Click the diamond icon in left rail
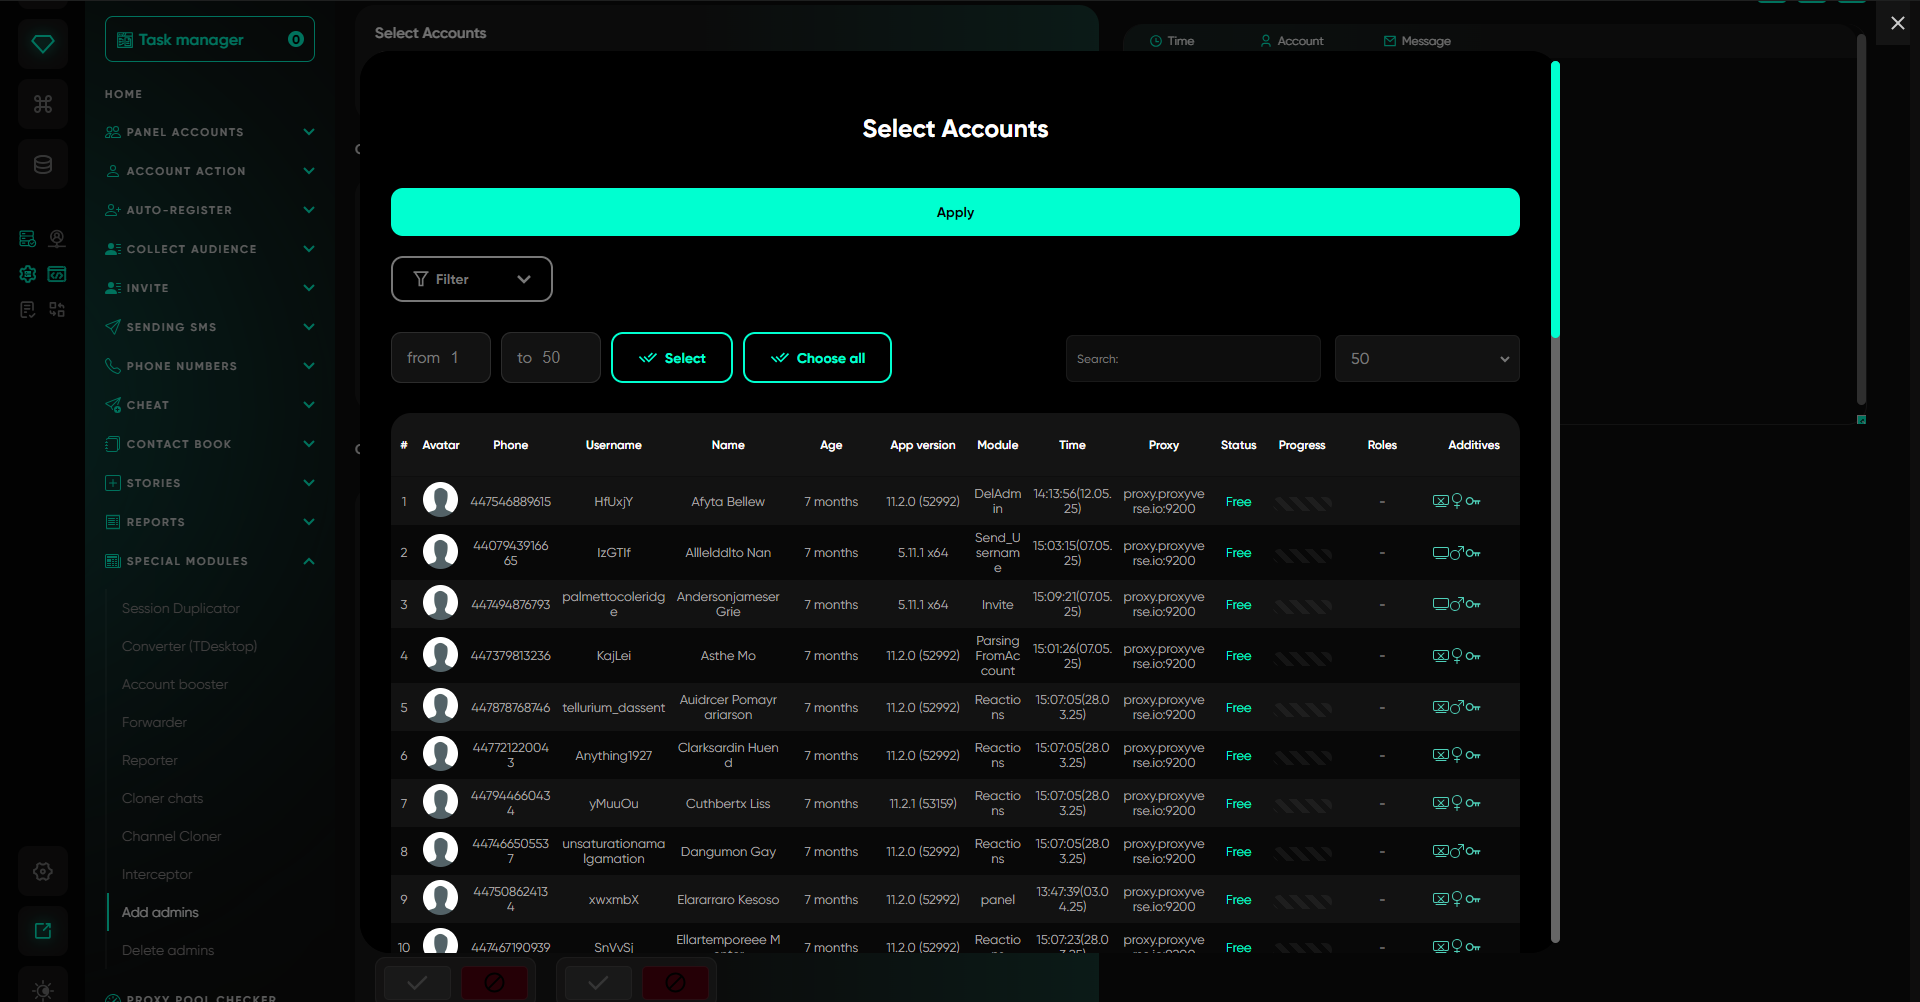Image resolution: width=1920 pixels, height=1002 pixels. point(43,44)
